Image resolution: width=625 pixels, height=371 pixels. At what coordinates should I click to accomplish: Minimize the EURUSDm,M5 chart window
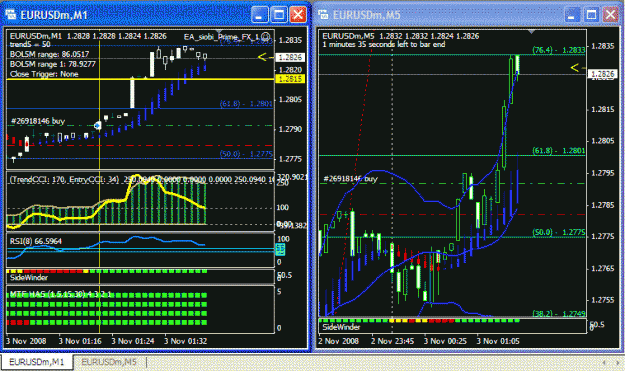[572, 15]
